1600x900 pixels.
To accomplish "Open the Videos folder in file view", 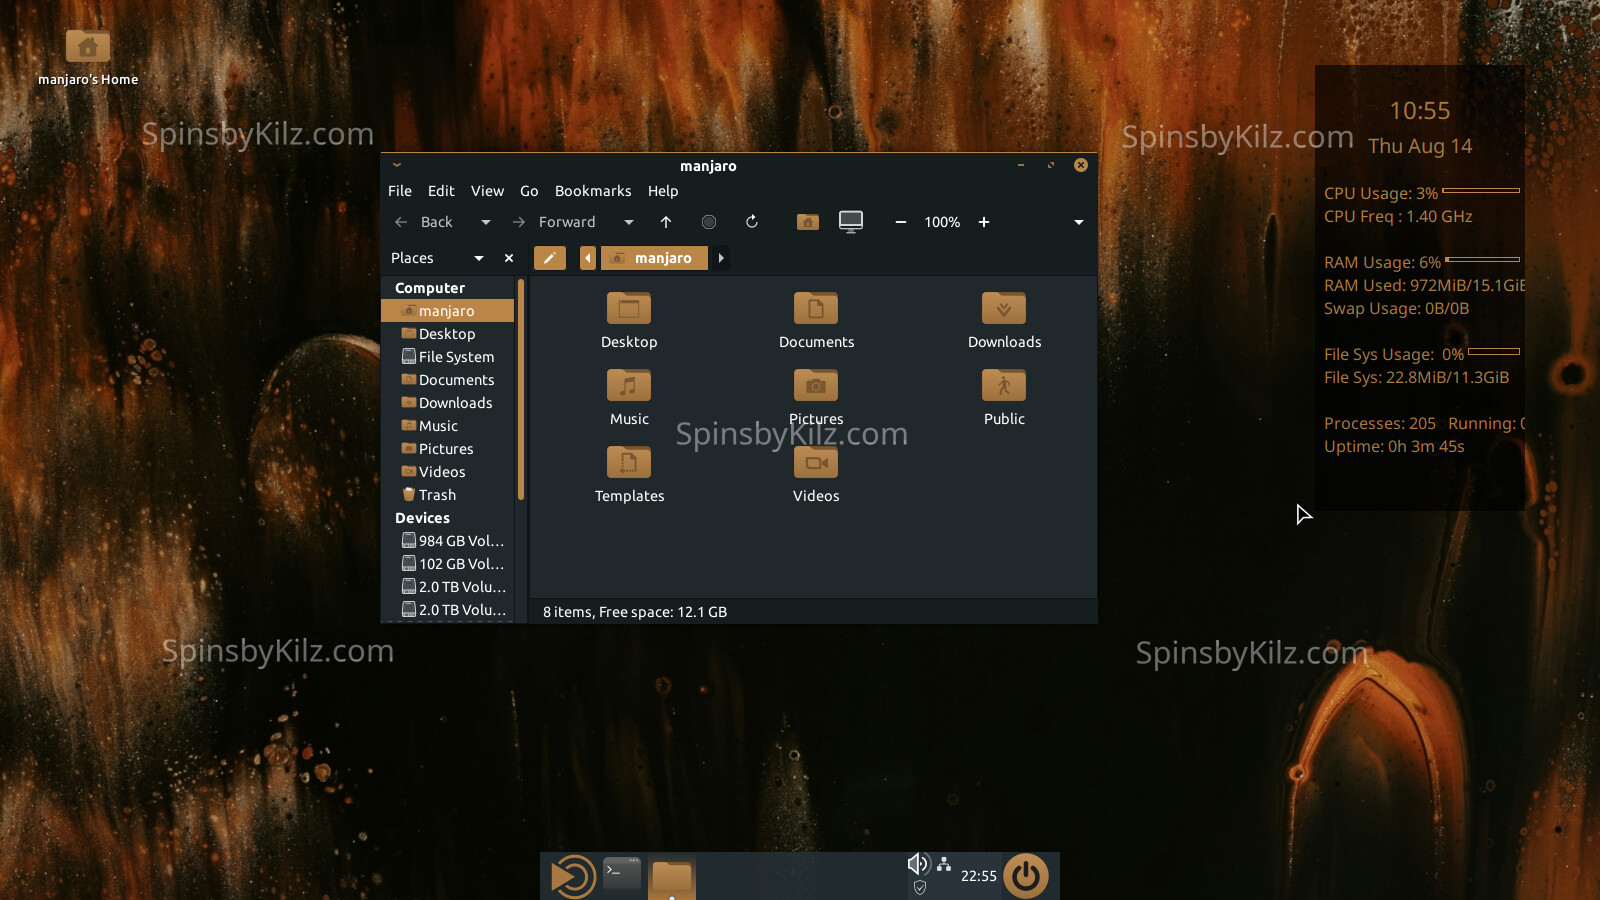I will pyautogui.click(x=816, y=474).
